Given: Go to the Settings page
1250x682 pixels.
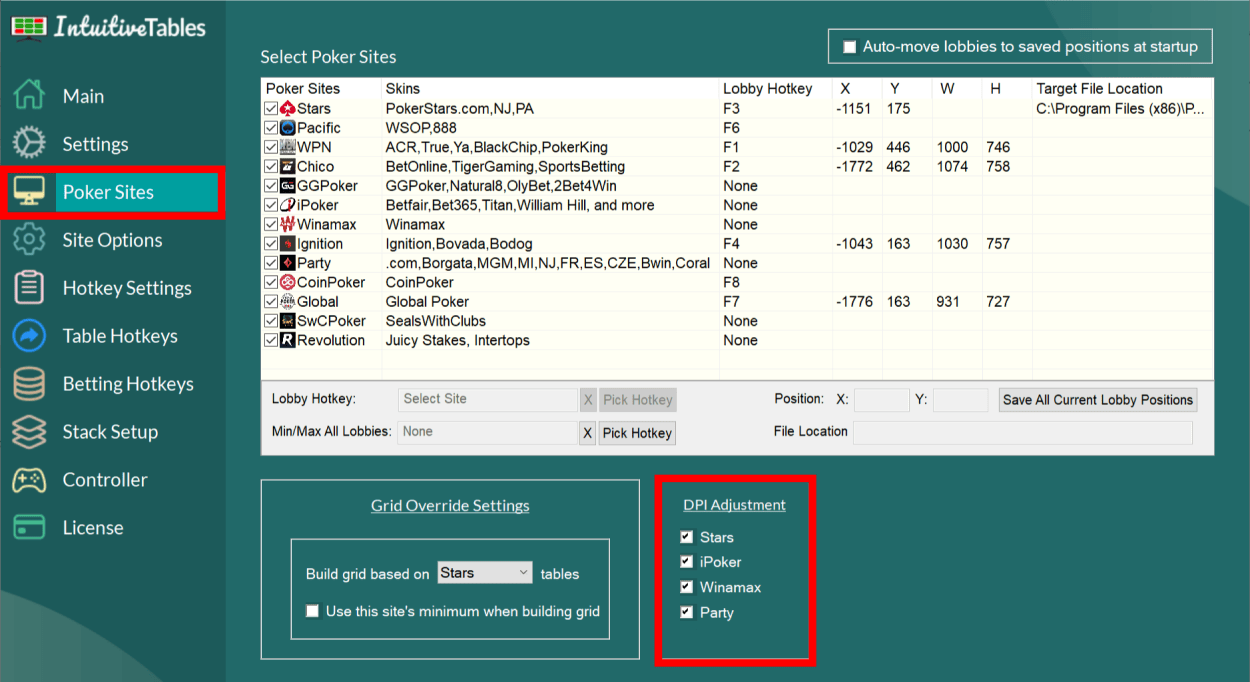Looking at the screenshot, I should click(95, 144).
